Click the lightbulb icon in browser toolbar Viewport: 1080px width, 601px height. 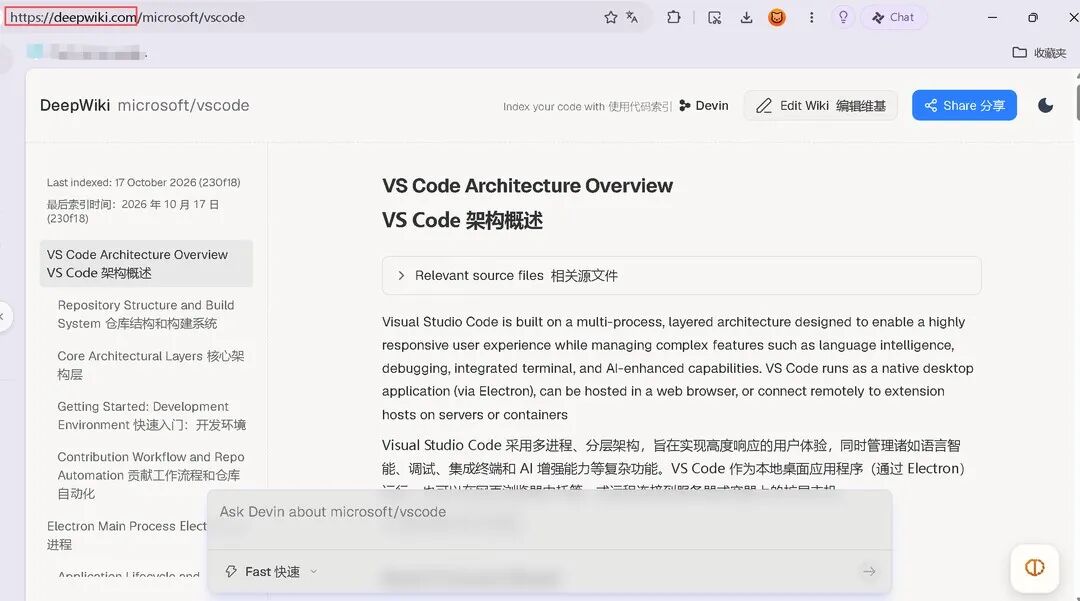[843, 17]
